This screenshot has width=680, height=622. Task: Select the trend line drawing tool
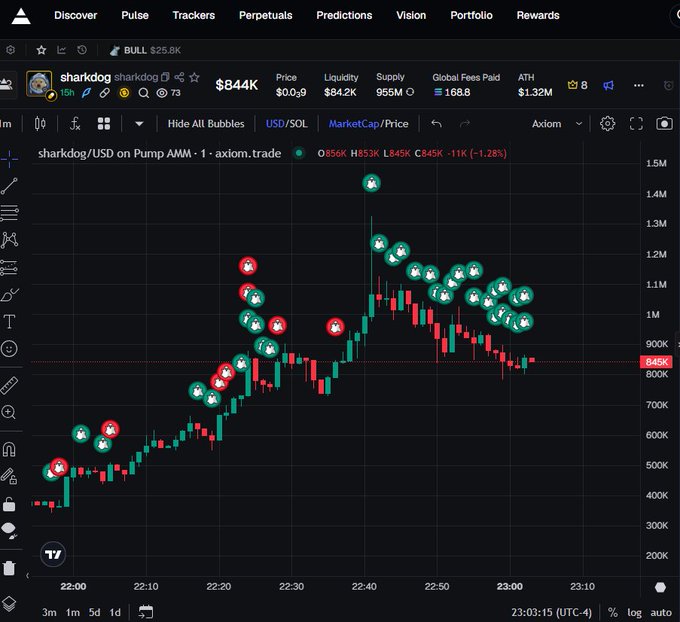pyautogui.click(x=9, y=186)
